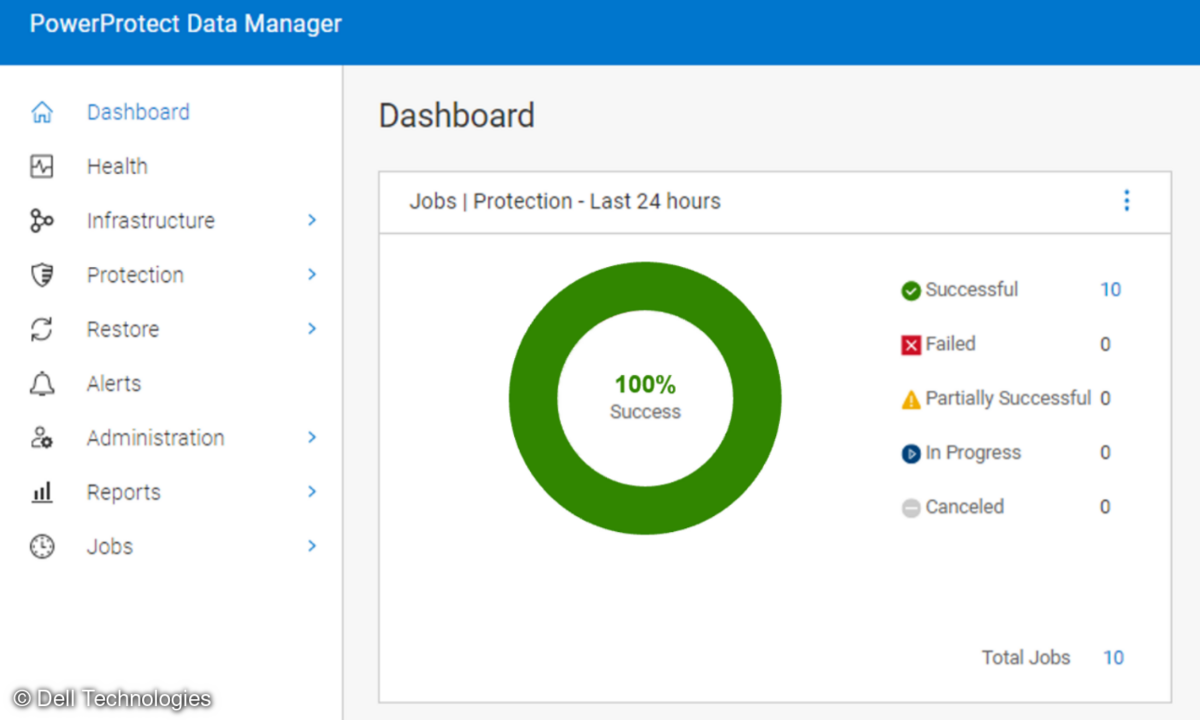The width and height of the screenshot is (1200, 720).
Task: Click the Jobs | Protection - Last 24 hours title
Action: [565, 201]
